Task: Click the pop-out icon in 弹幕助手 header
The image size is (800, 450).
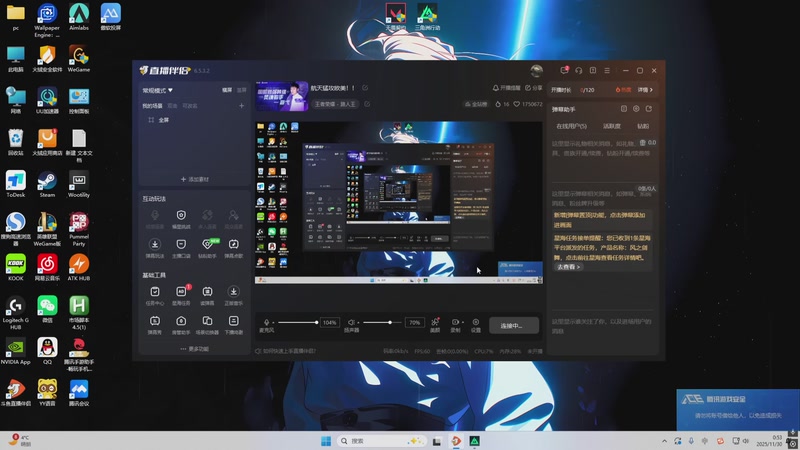Action: pyautogui.click(x=648, y=109)
